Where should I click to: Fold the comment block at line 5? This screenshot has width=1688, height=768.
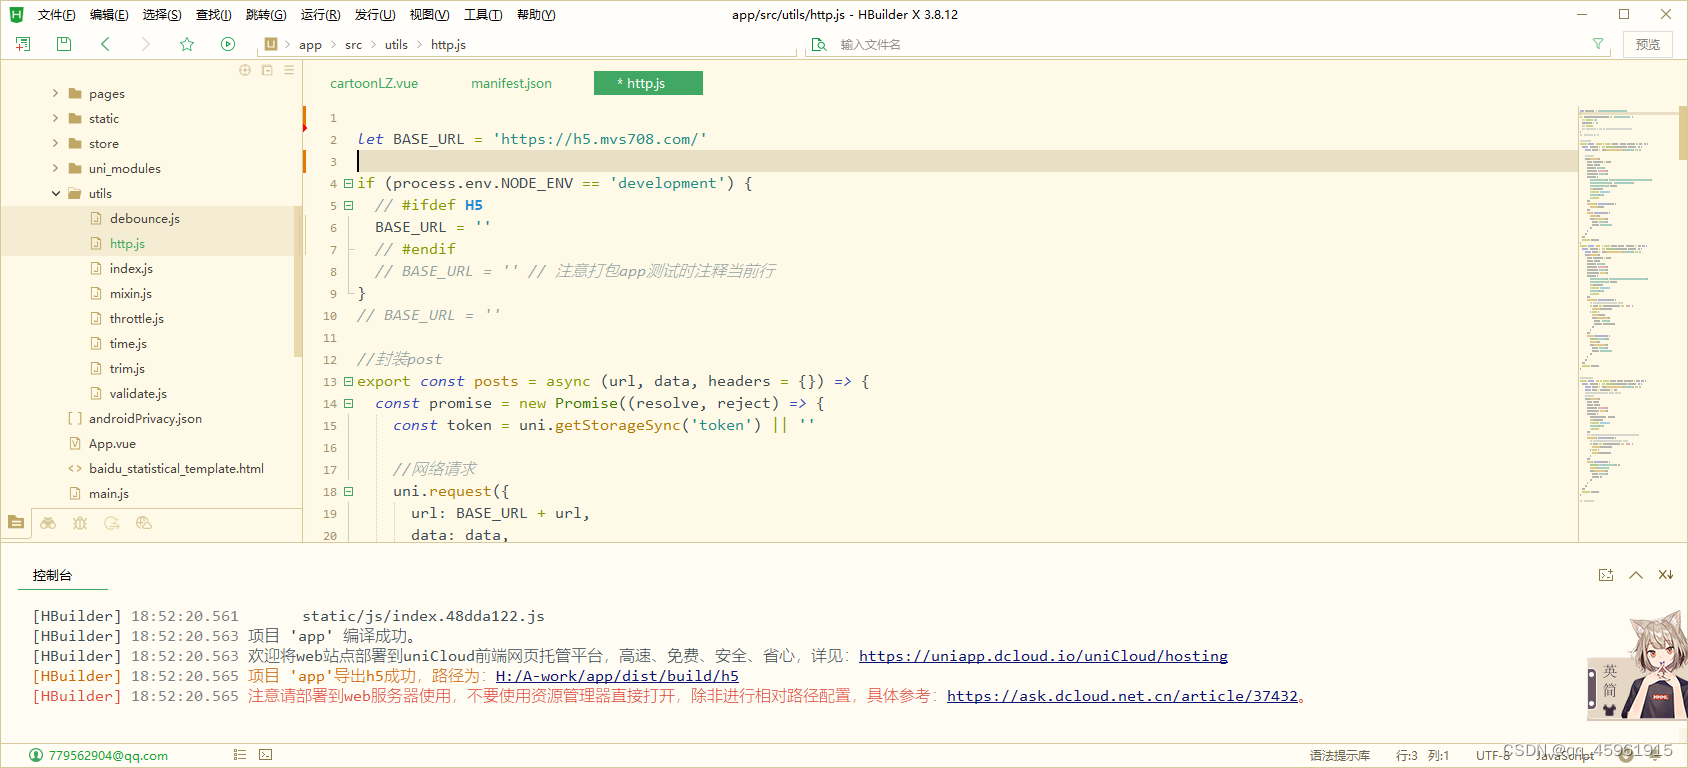pyautogui.click(x=348, y=205)
